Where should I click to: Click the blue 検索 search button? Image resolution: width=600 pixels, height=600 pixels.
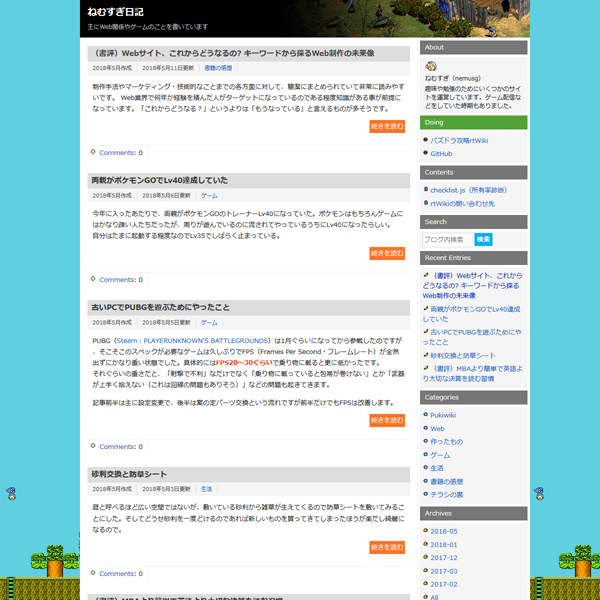(x=483, y=239)
